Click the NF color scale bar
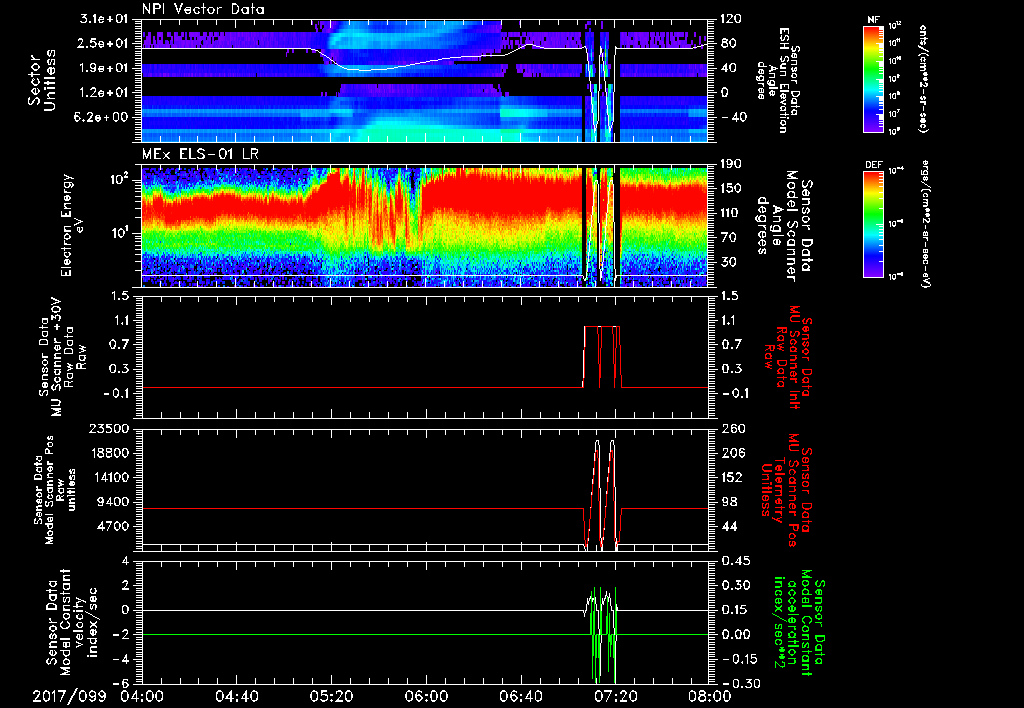This screenshot has height=708, width=1024. (871, 78)
